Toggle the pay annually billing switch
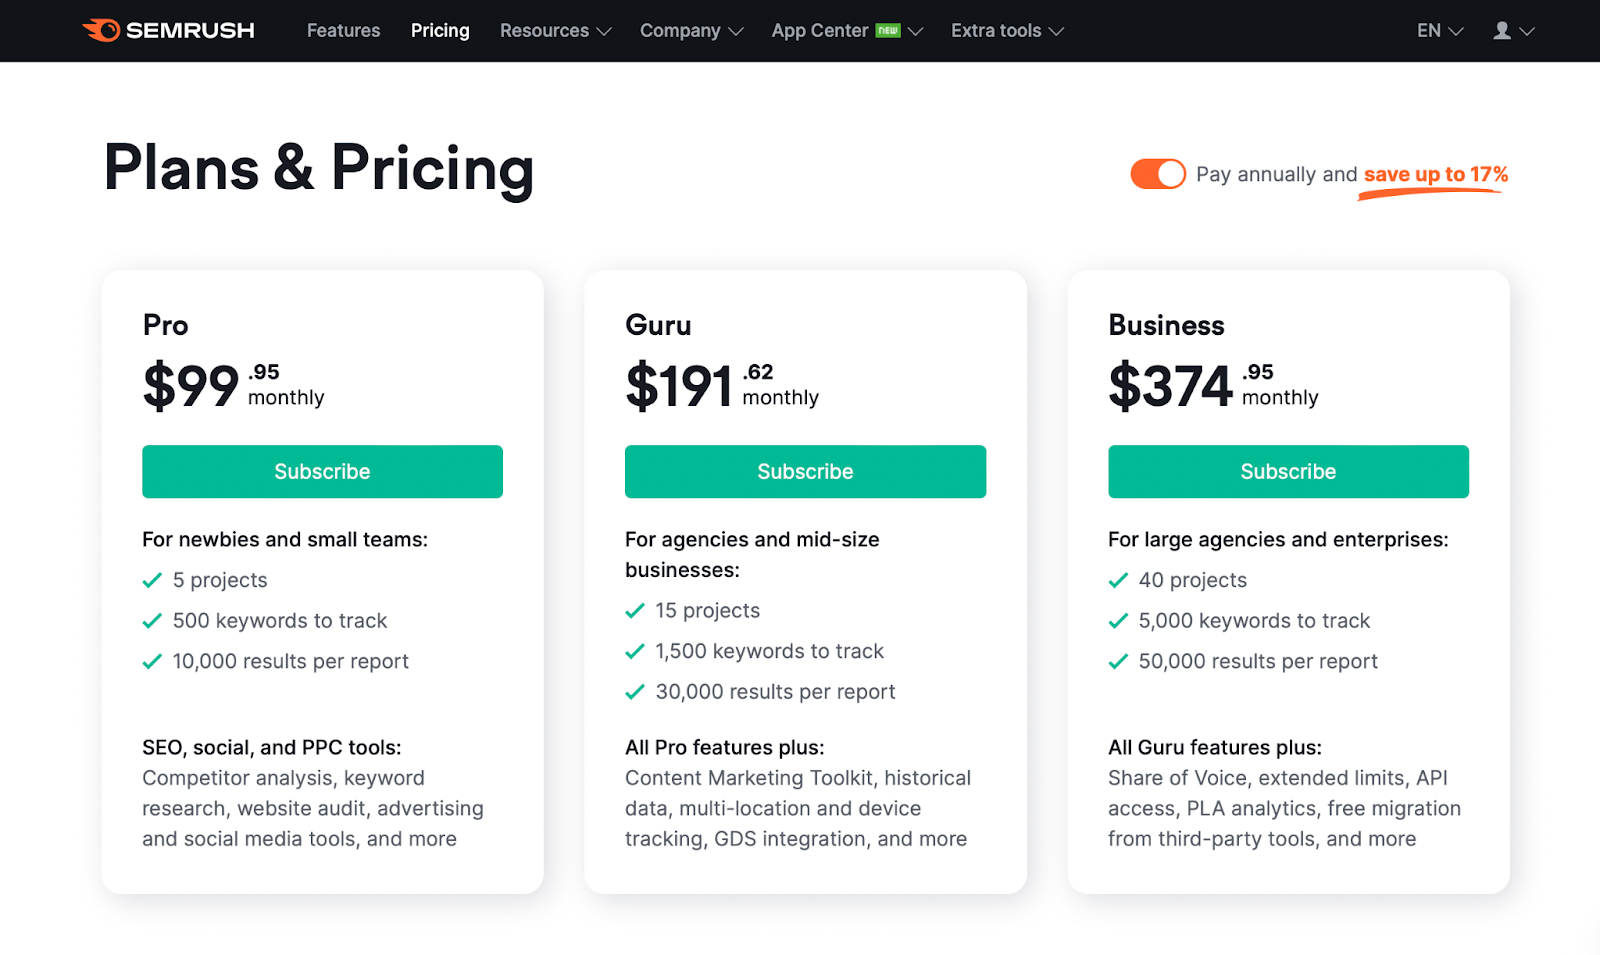 tap(1158, 174)
